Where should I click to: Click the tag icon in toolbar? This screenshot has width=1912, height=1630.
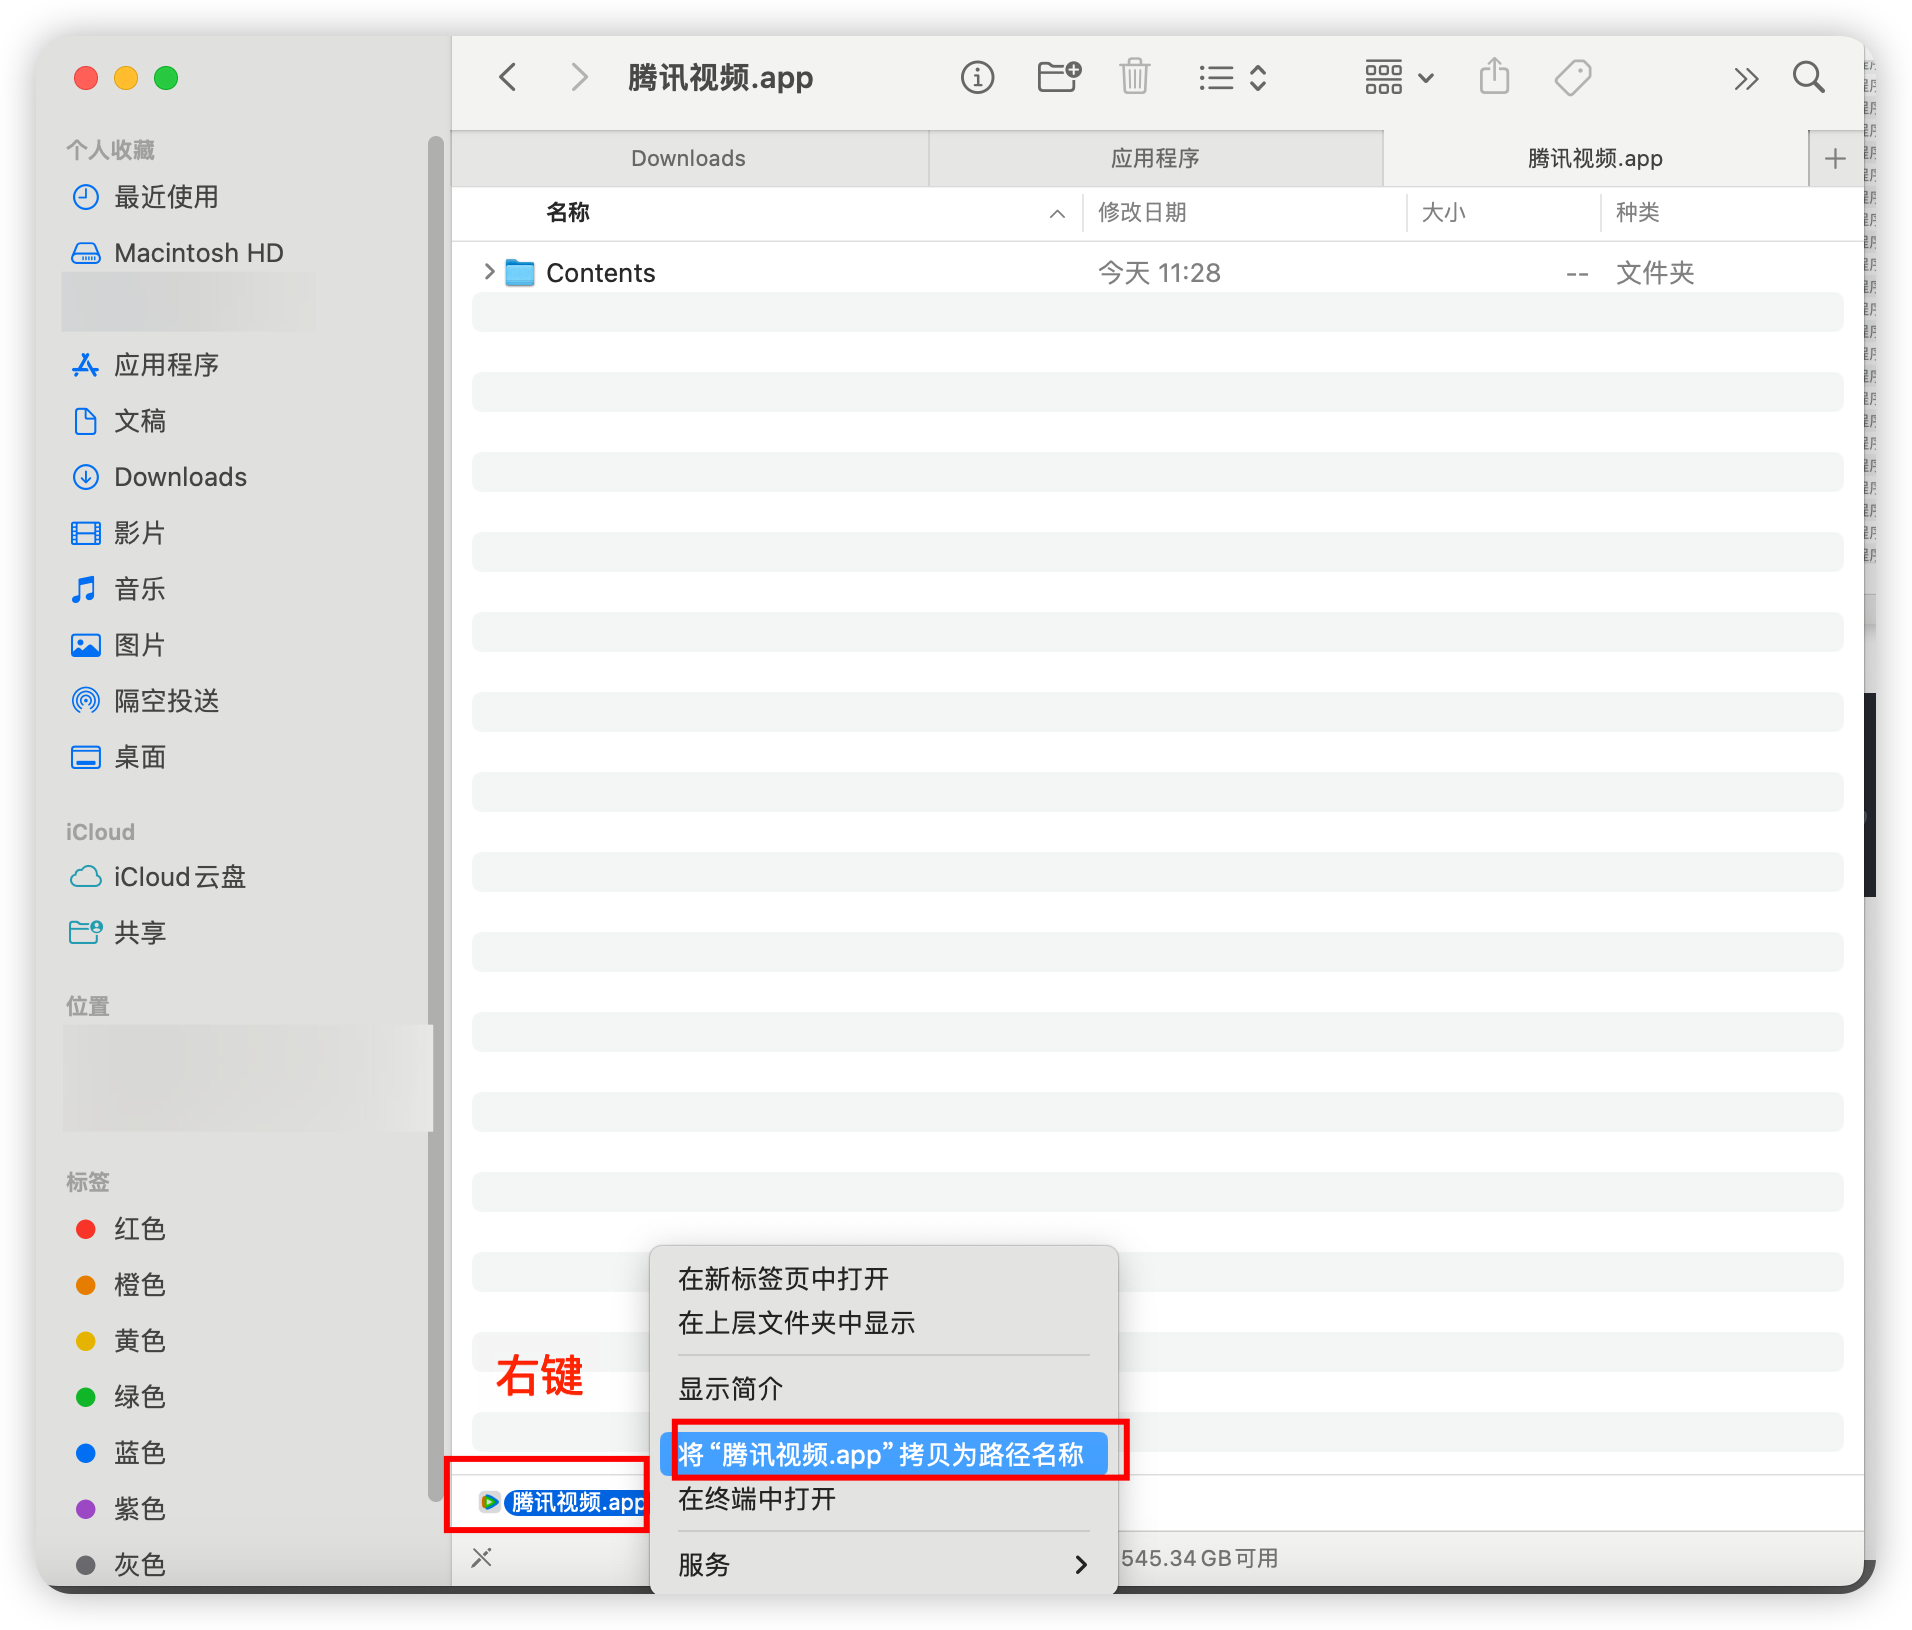tap(1573, 77)
